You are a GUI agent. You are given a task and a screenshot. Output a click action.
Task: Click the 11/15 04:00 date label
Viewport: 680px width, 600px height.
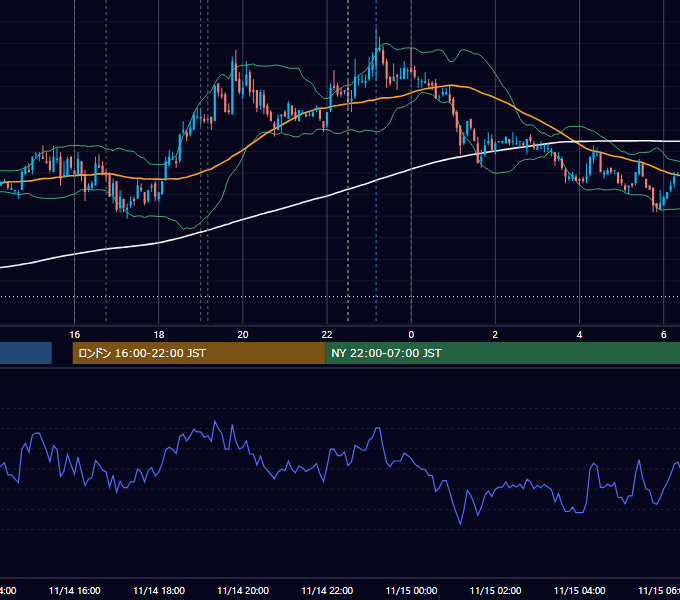579,590
